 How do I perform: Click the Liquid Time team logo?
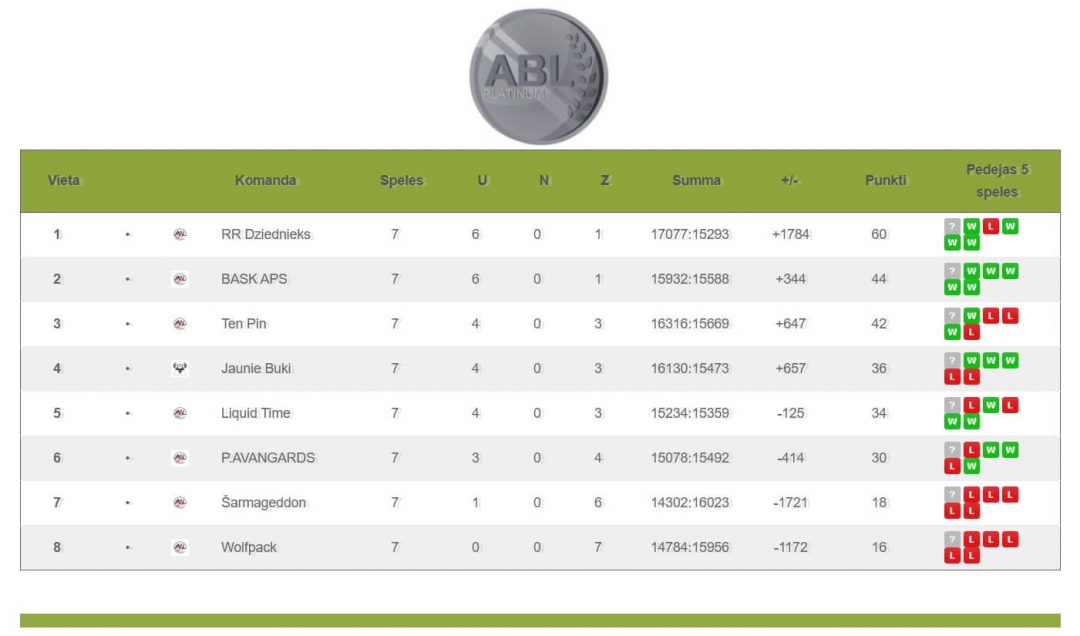click(180, 413)
